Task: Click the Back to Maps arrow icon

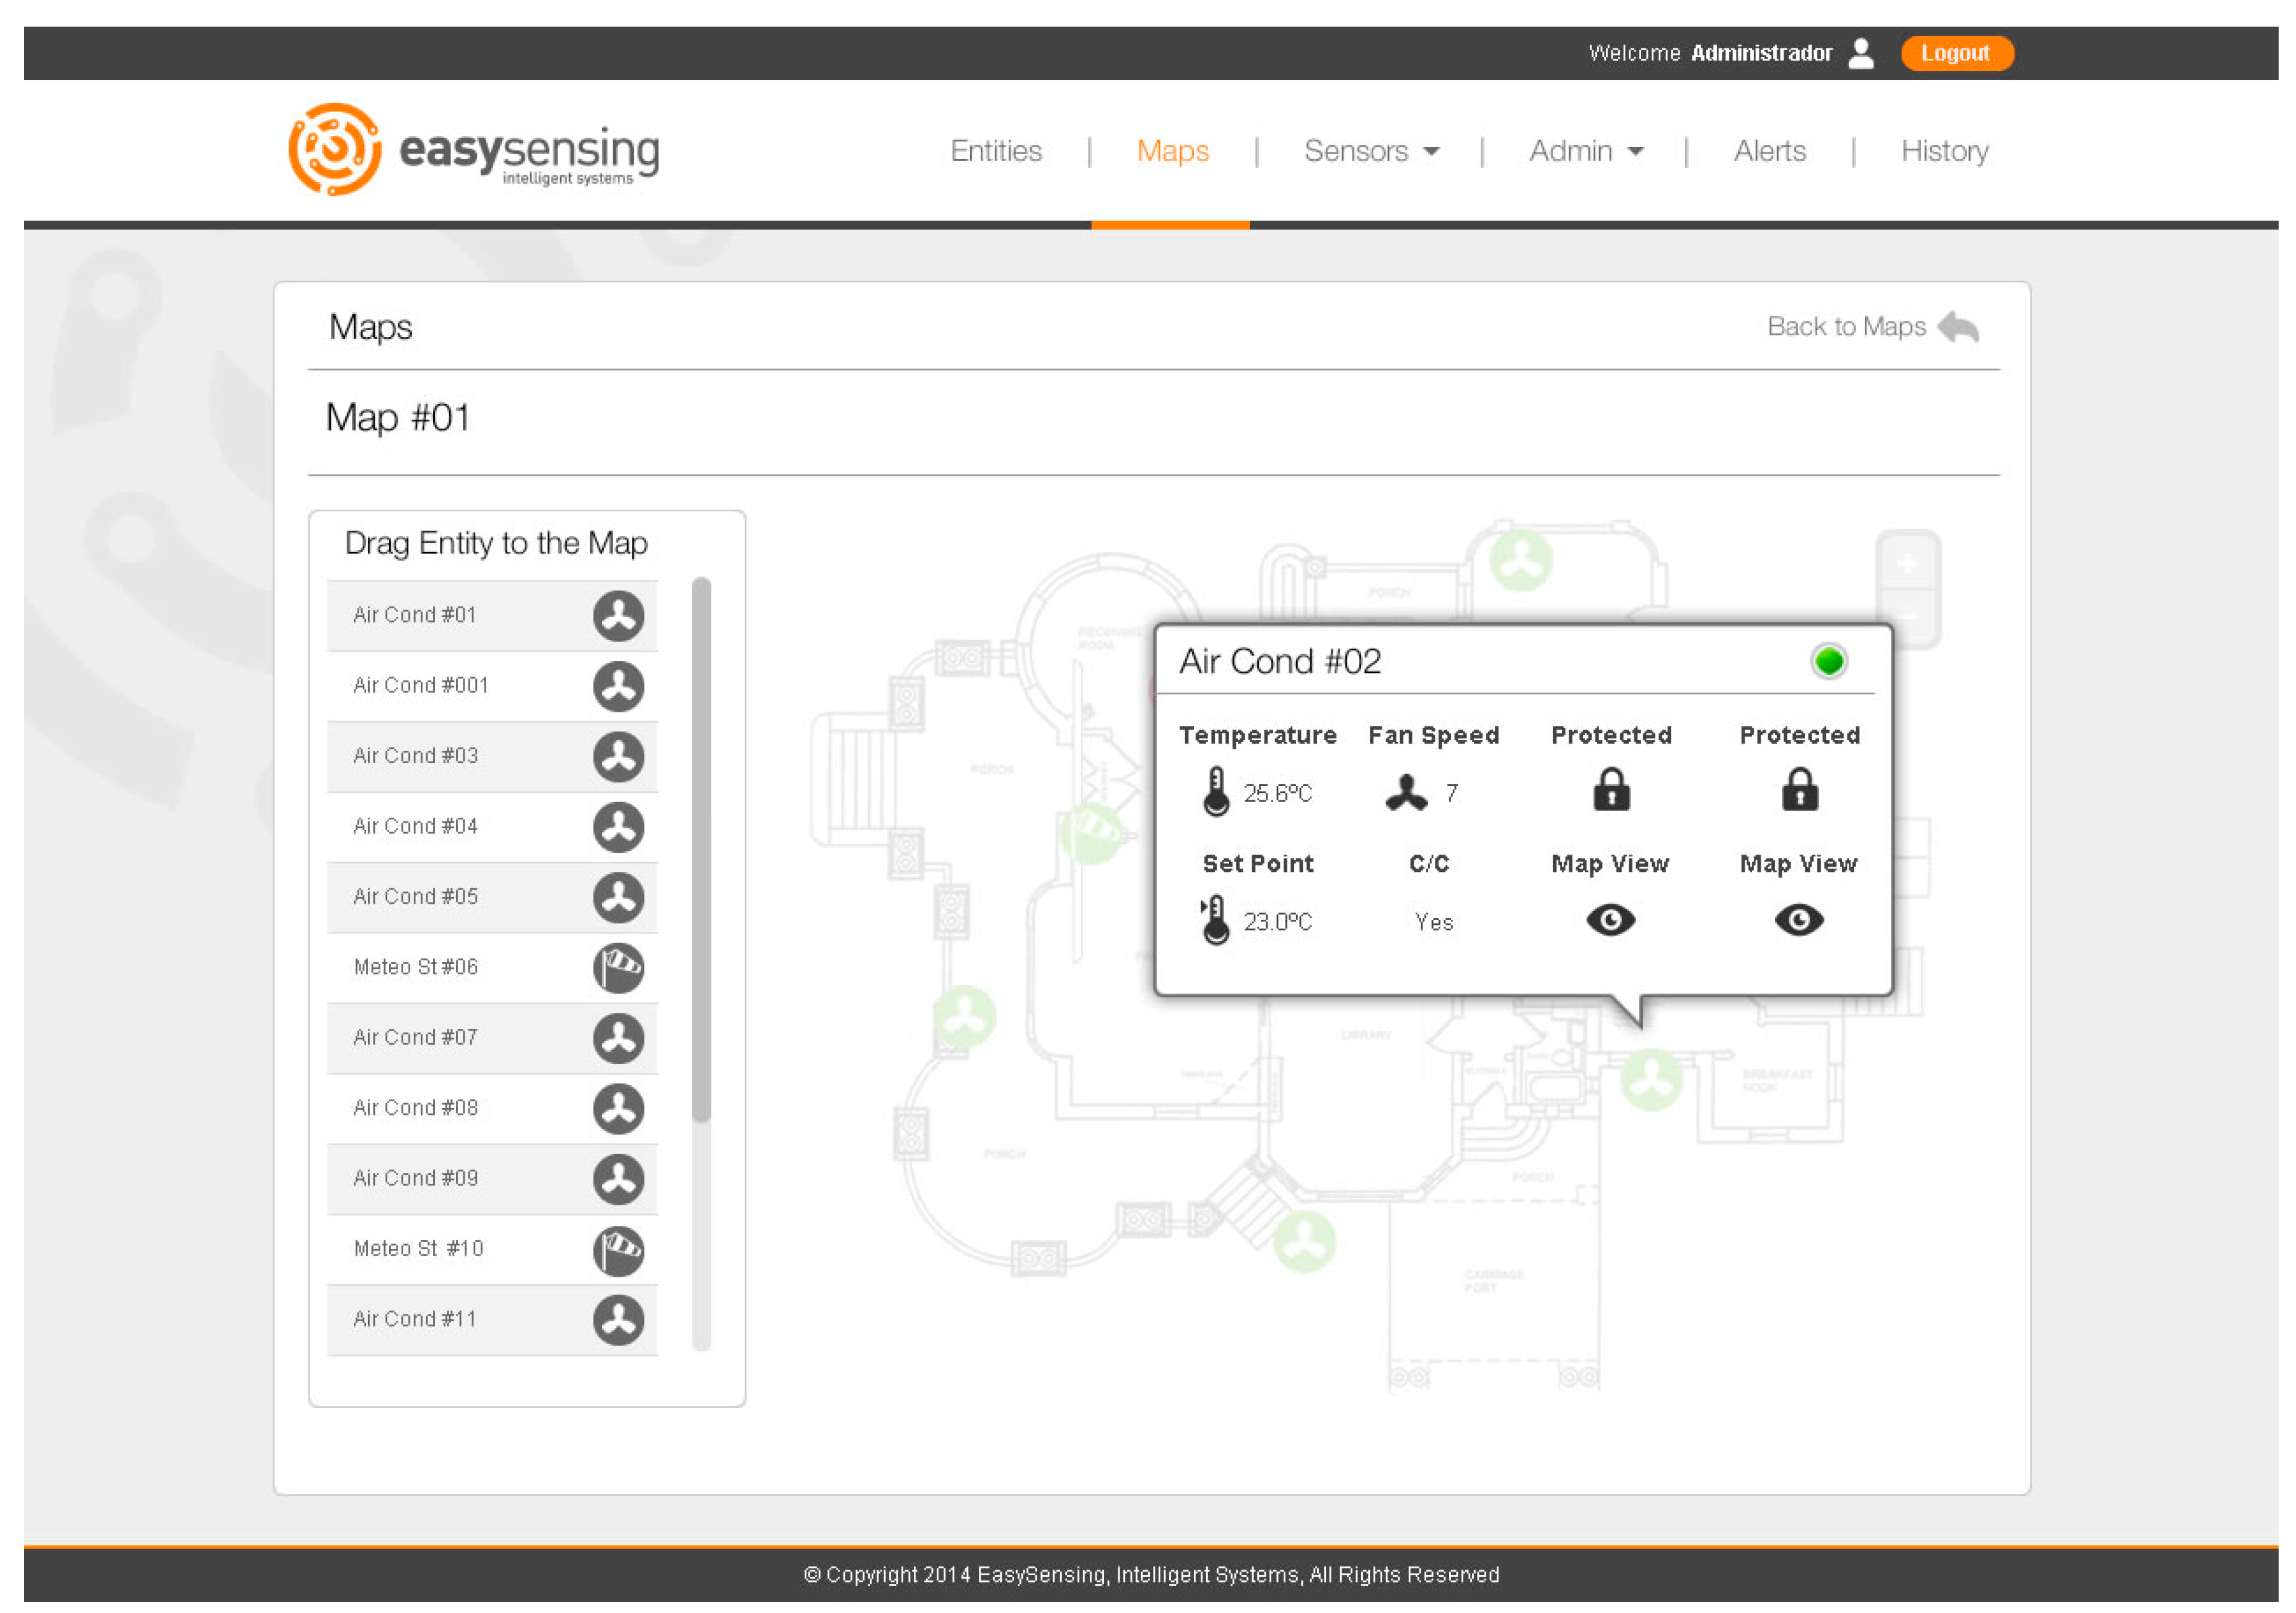Action: (x=1957, y=327)
